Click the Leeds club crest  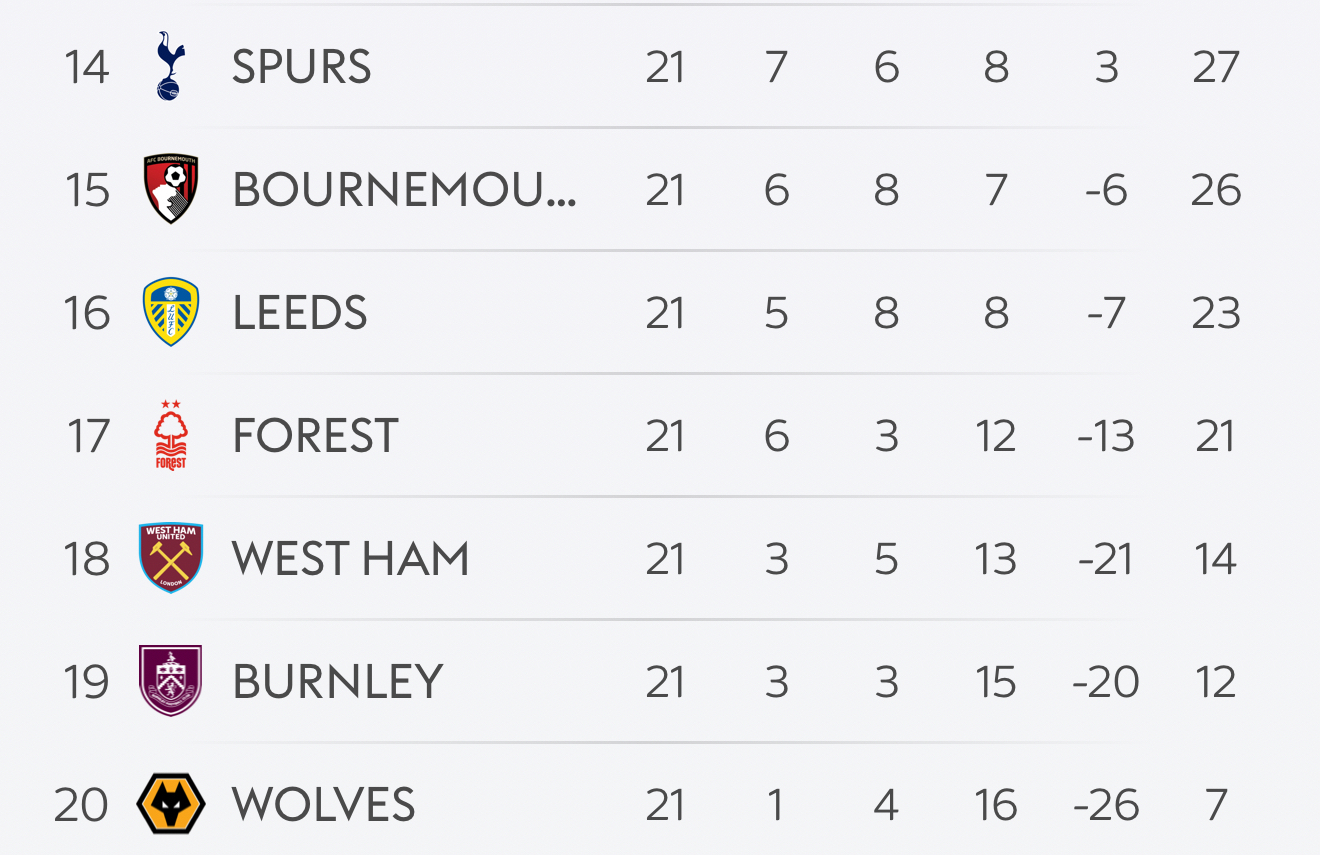(x=171, y=312)
